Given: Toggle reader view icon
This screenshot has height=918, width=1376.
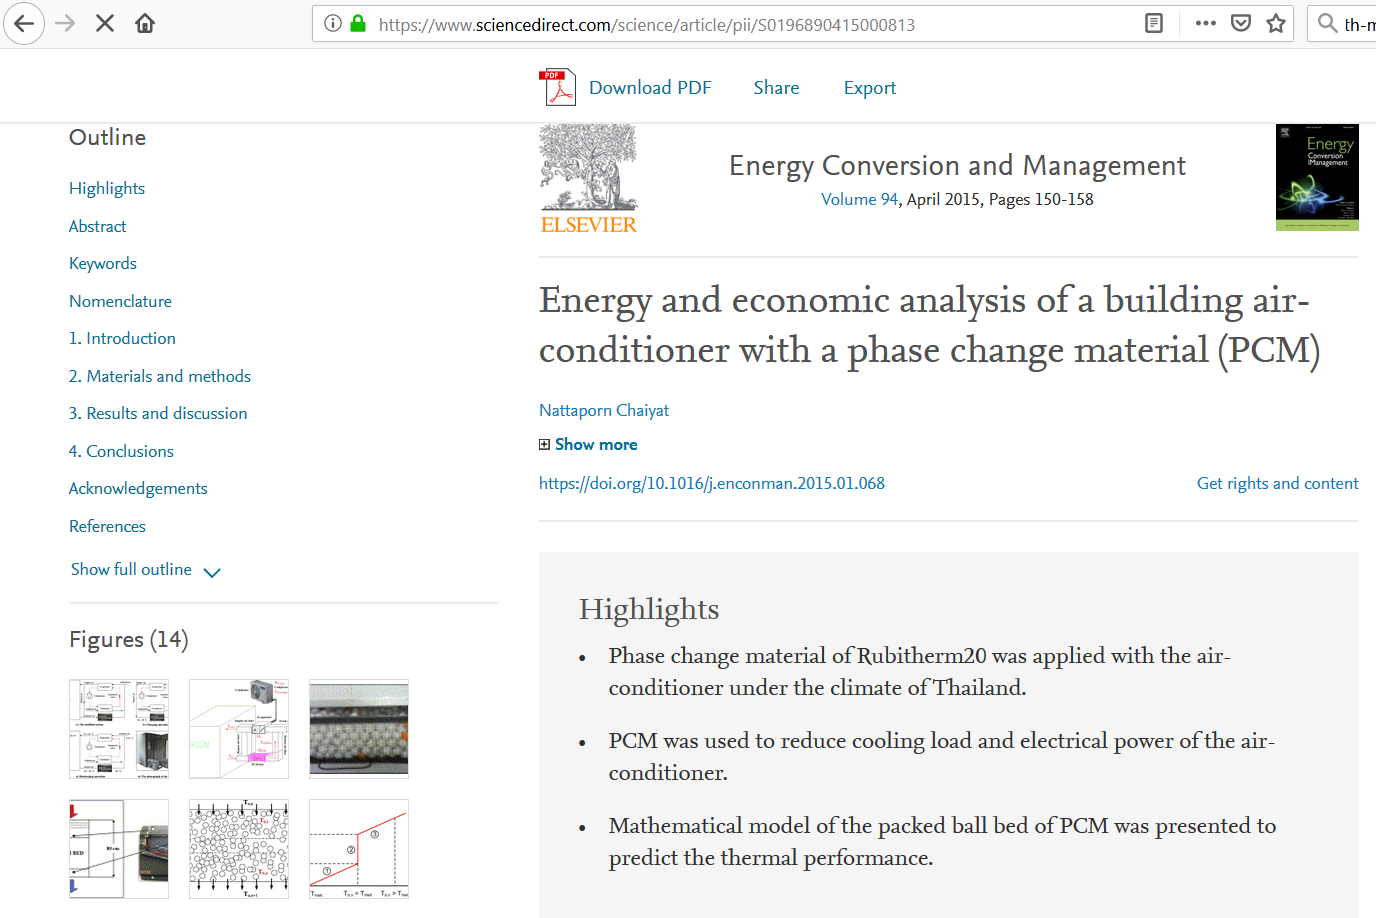Looking at the screenshot, I should pyautogui.click(x=1154, y=23).
